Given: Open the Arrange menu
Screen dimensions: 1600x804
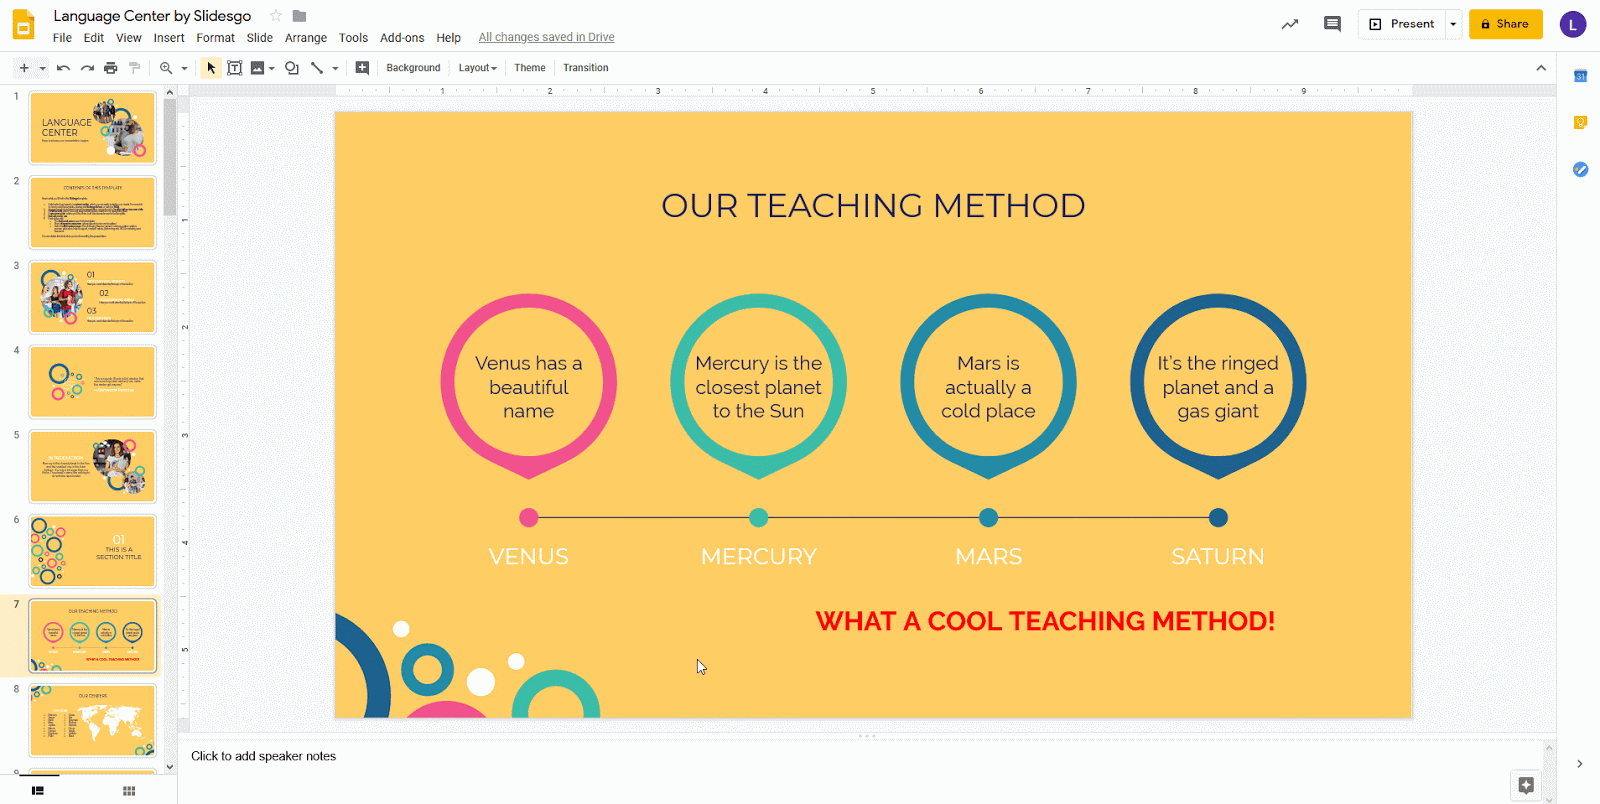Looking at the screenshot, I should (306, 38).
